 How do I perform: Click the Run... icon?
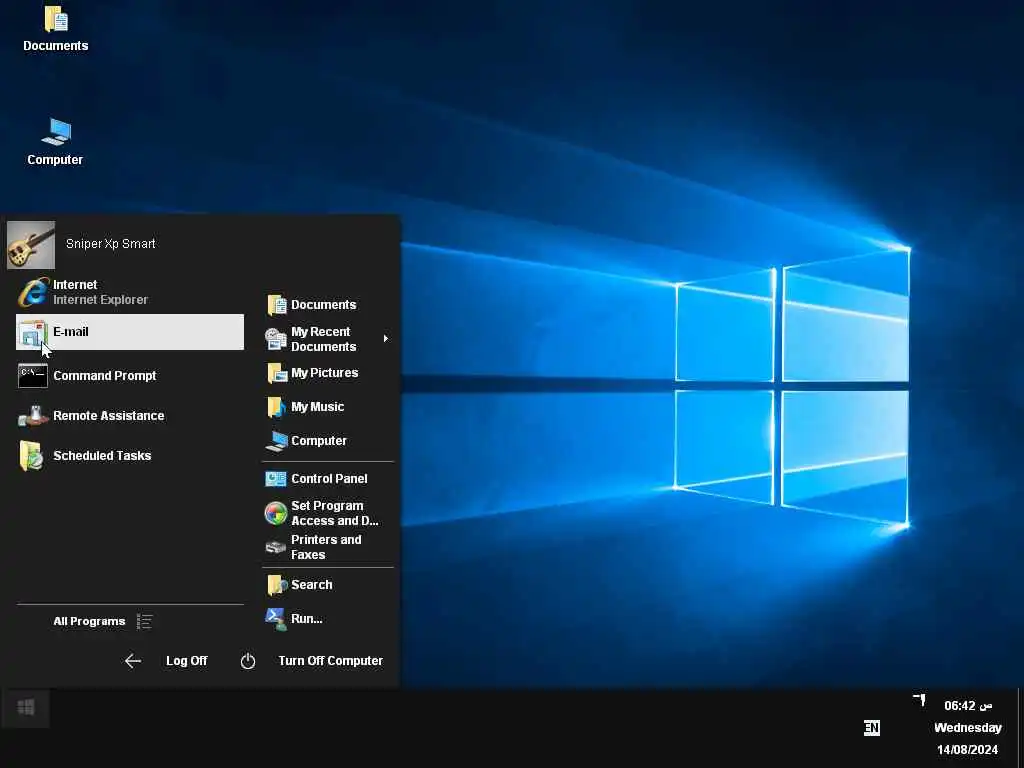coord(276,619)
